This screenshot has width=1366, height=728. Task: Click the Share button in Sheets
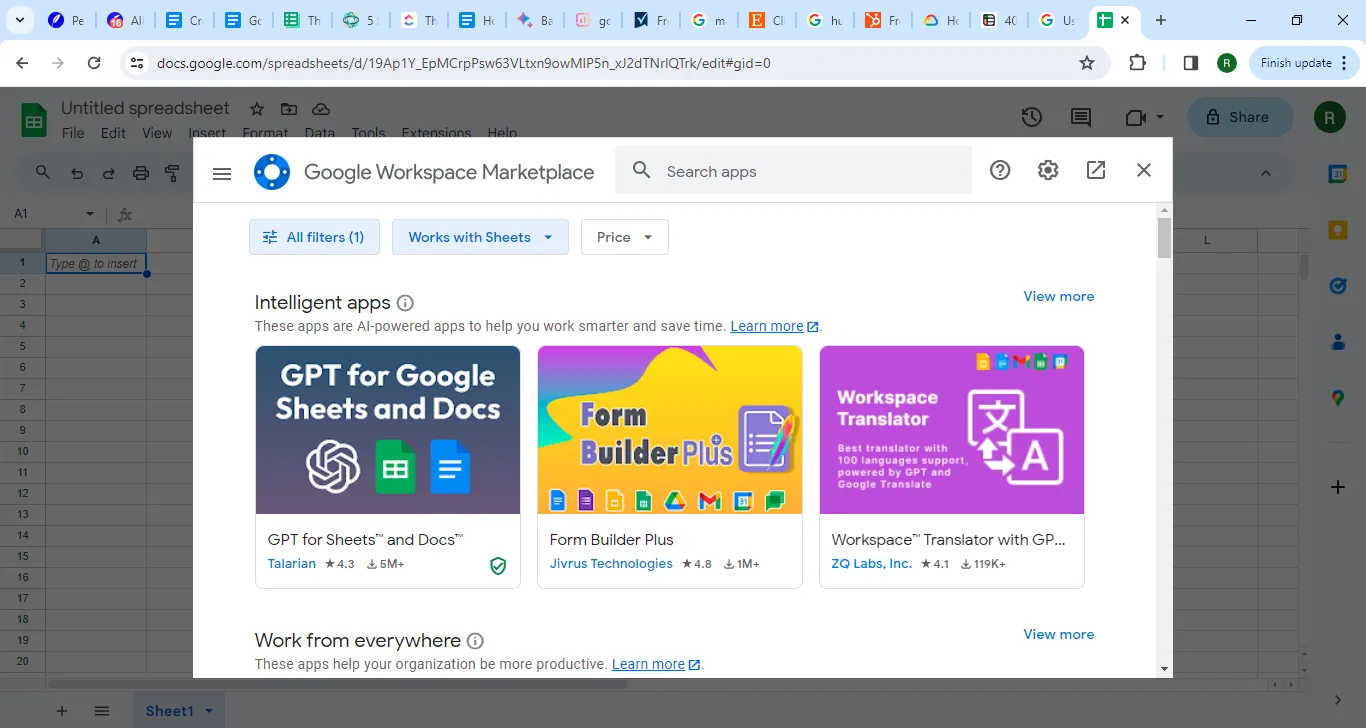[1240, 117]
